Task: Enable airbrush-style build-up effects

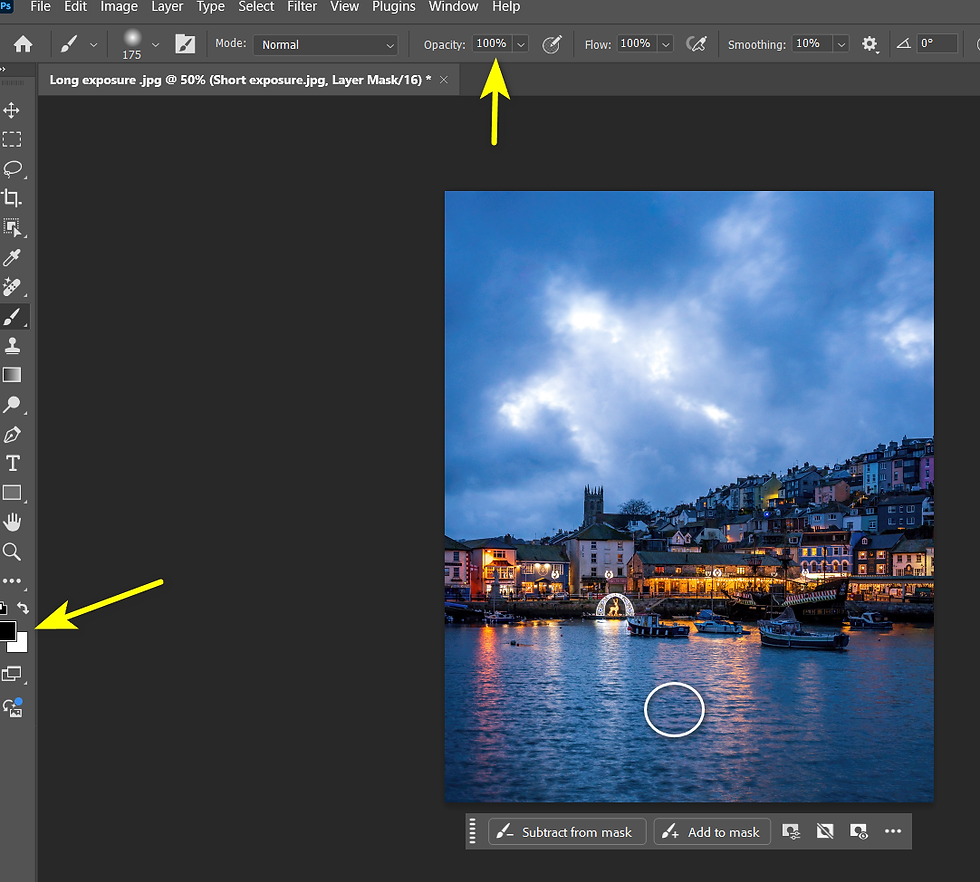Action: [697, 44]
